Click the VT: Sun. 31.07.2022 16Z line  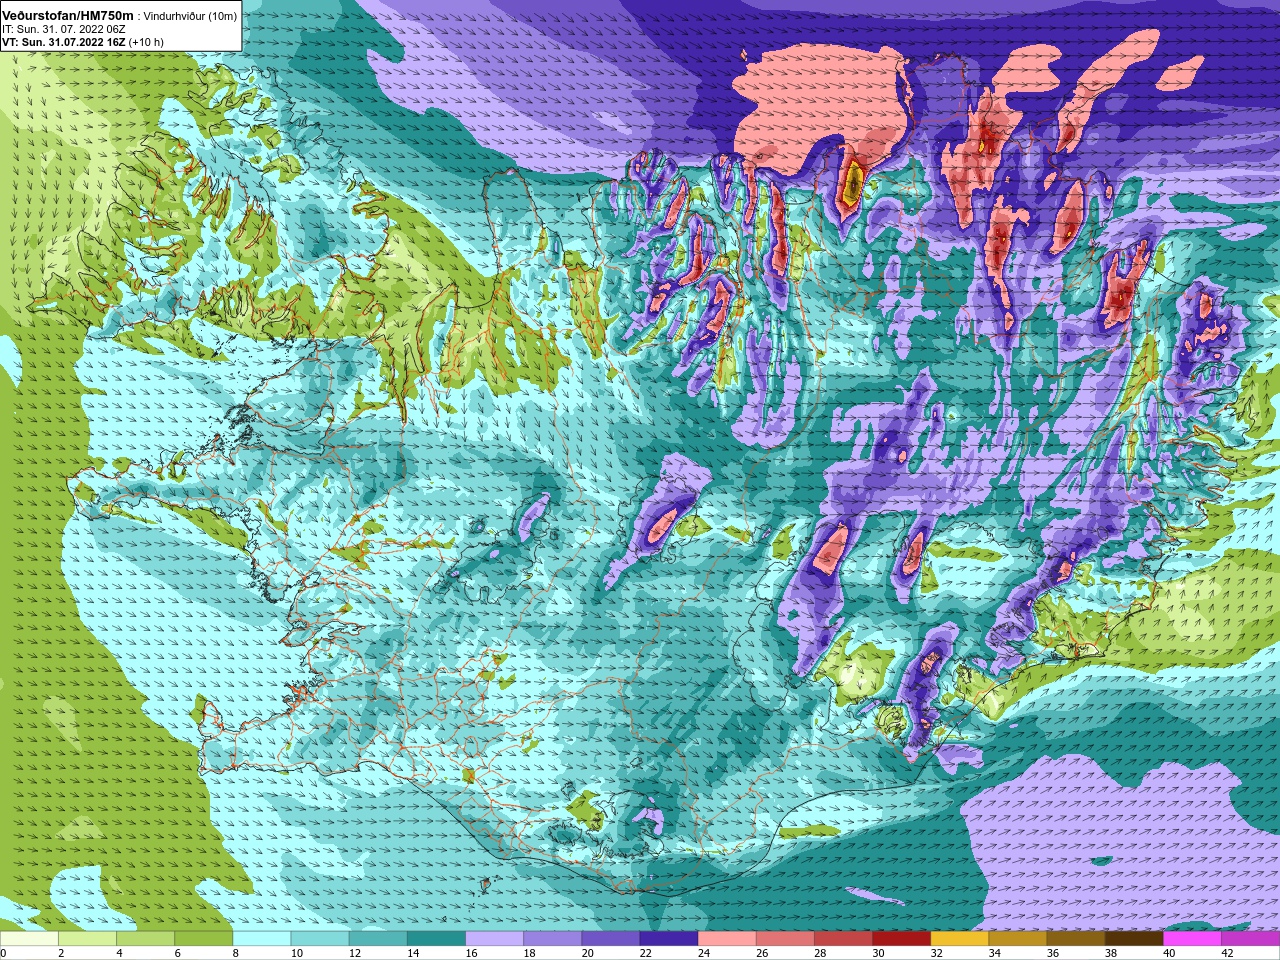[x=64, y=43]
